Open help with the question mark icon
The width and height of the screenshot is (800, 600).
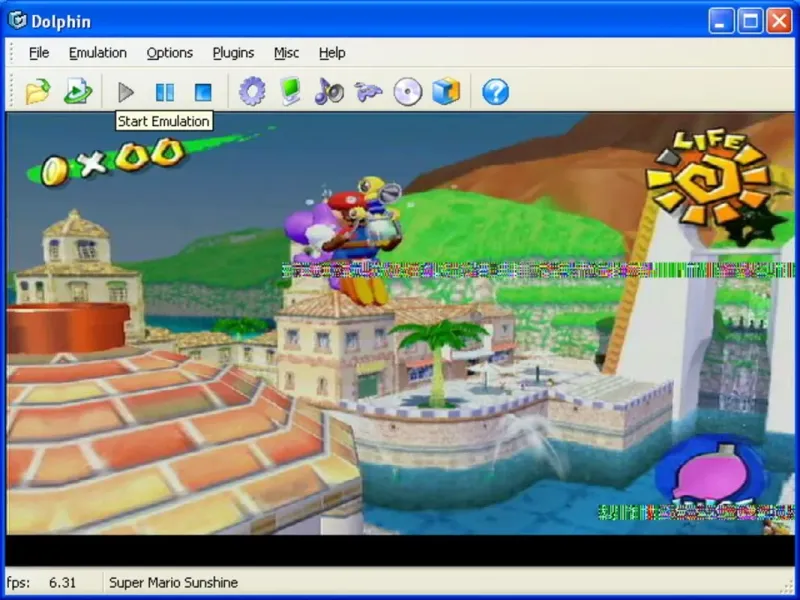[495, 92]
